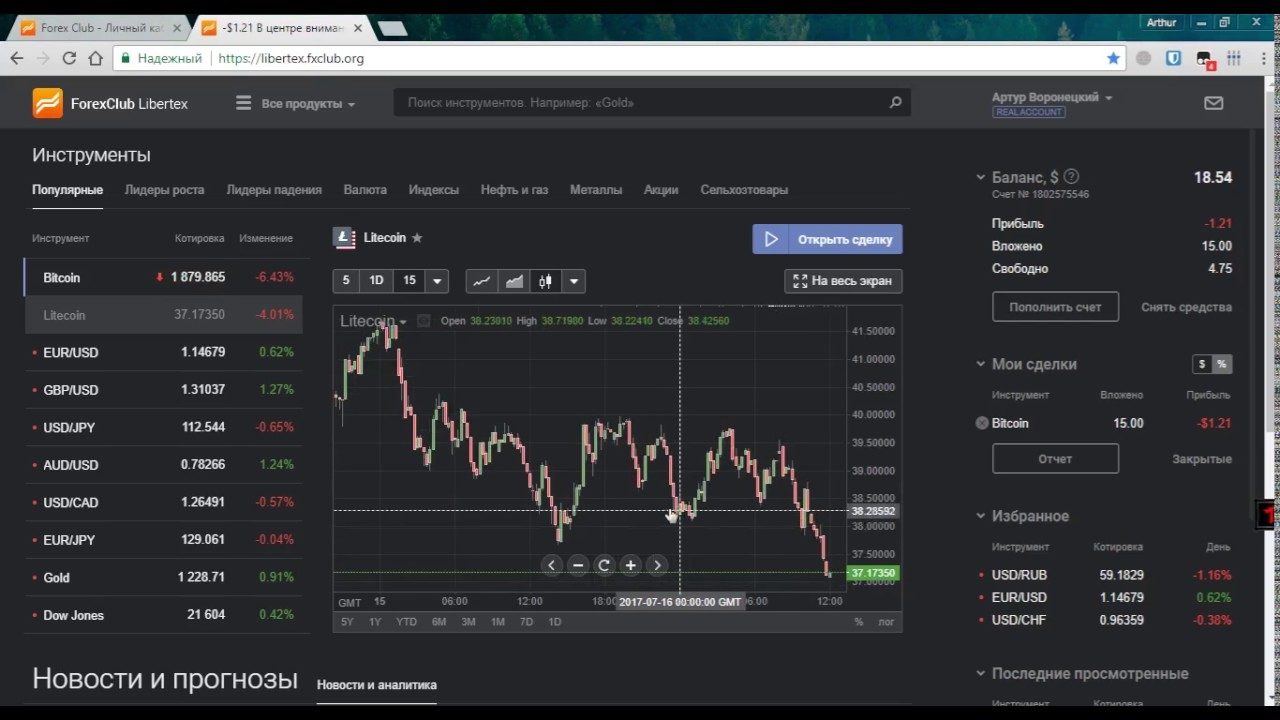The height and width of the screenshot is (720, 1280).
Task: Switch deals display to percent
Action: tap(1222, 364)
